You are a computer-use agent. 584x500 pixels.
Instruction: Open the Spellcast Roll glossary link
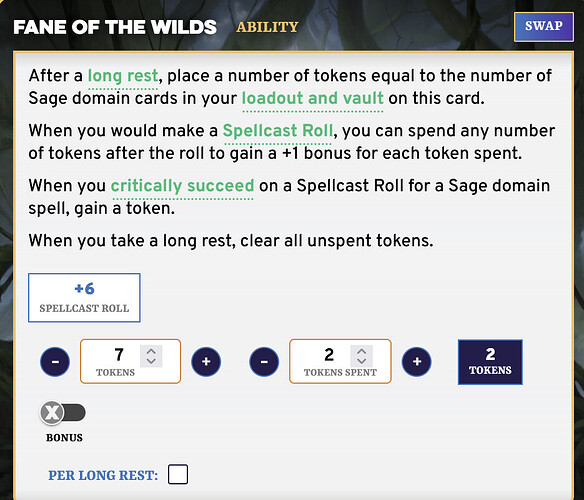pyautogui.click(x=277, y=131)
